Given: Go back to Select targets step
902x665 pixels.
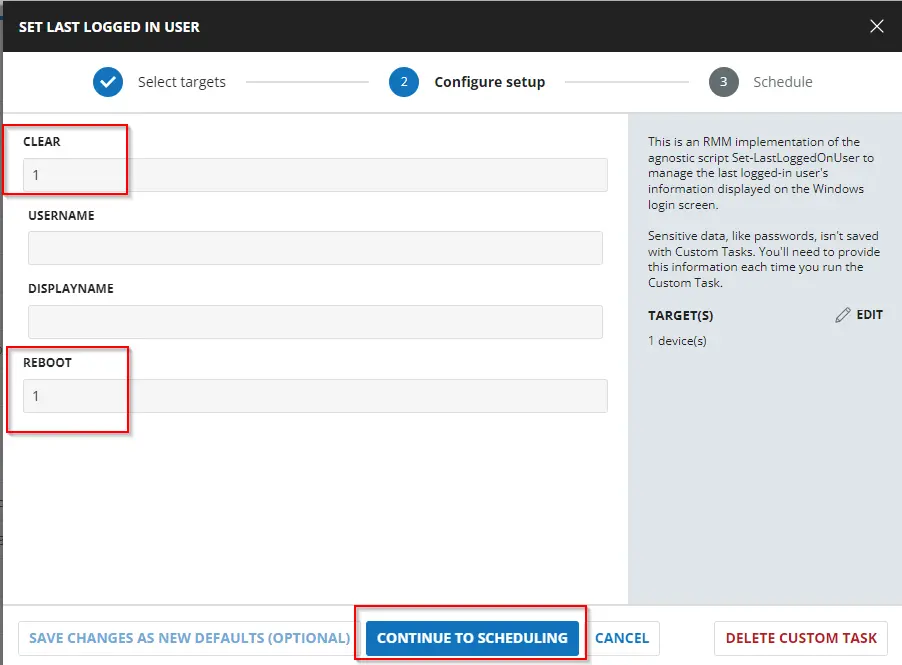Looking at the screenshot, I should [x=182, y=82].
